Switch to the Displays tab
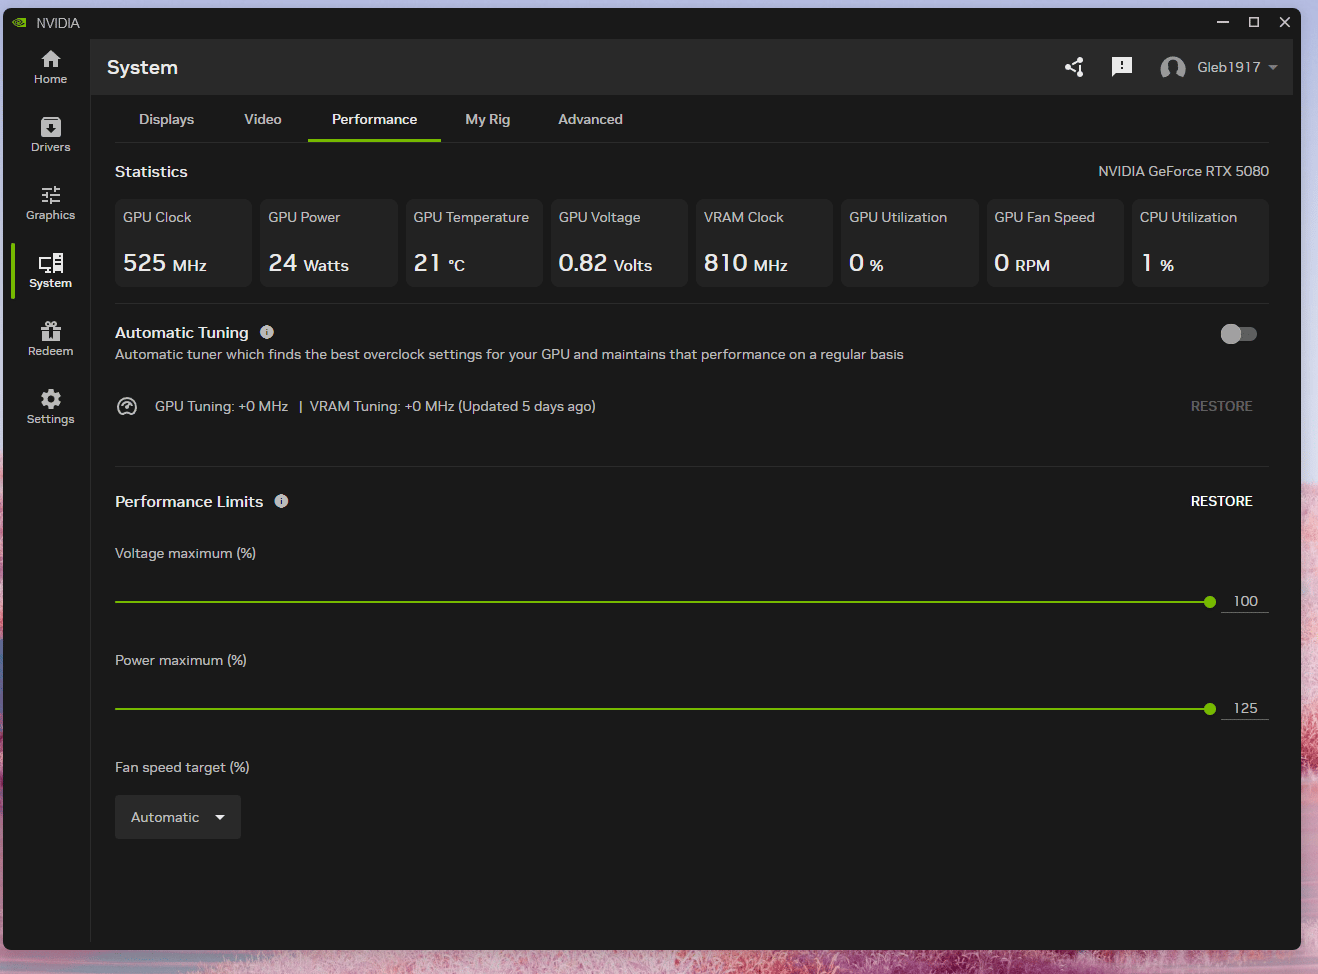The height and width of the screenshot is (974, 1318). pos(166,119)
